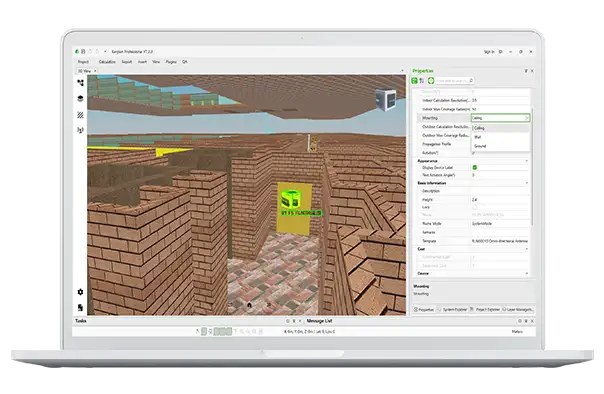Click the Propagation Profile property row
Screen dimensions: 604x394
(x=445, y=144)
